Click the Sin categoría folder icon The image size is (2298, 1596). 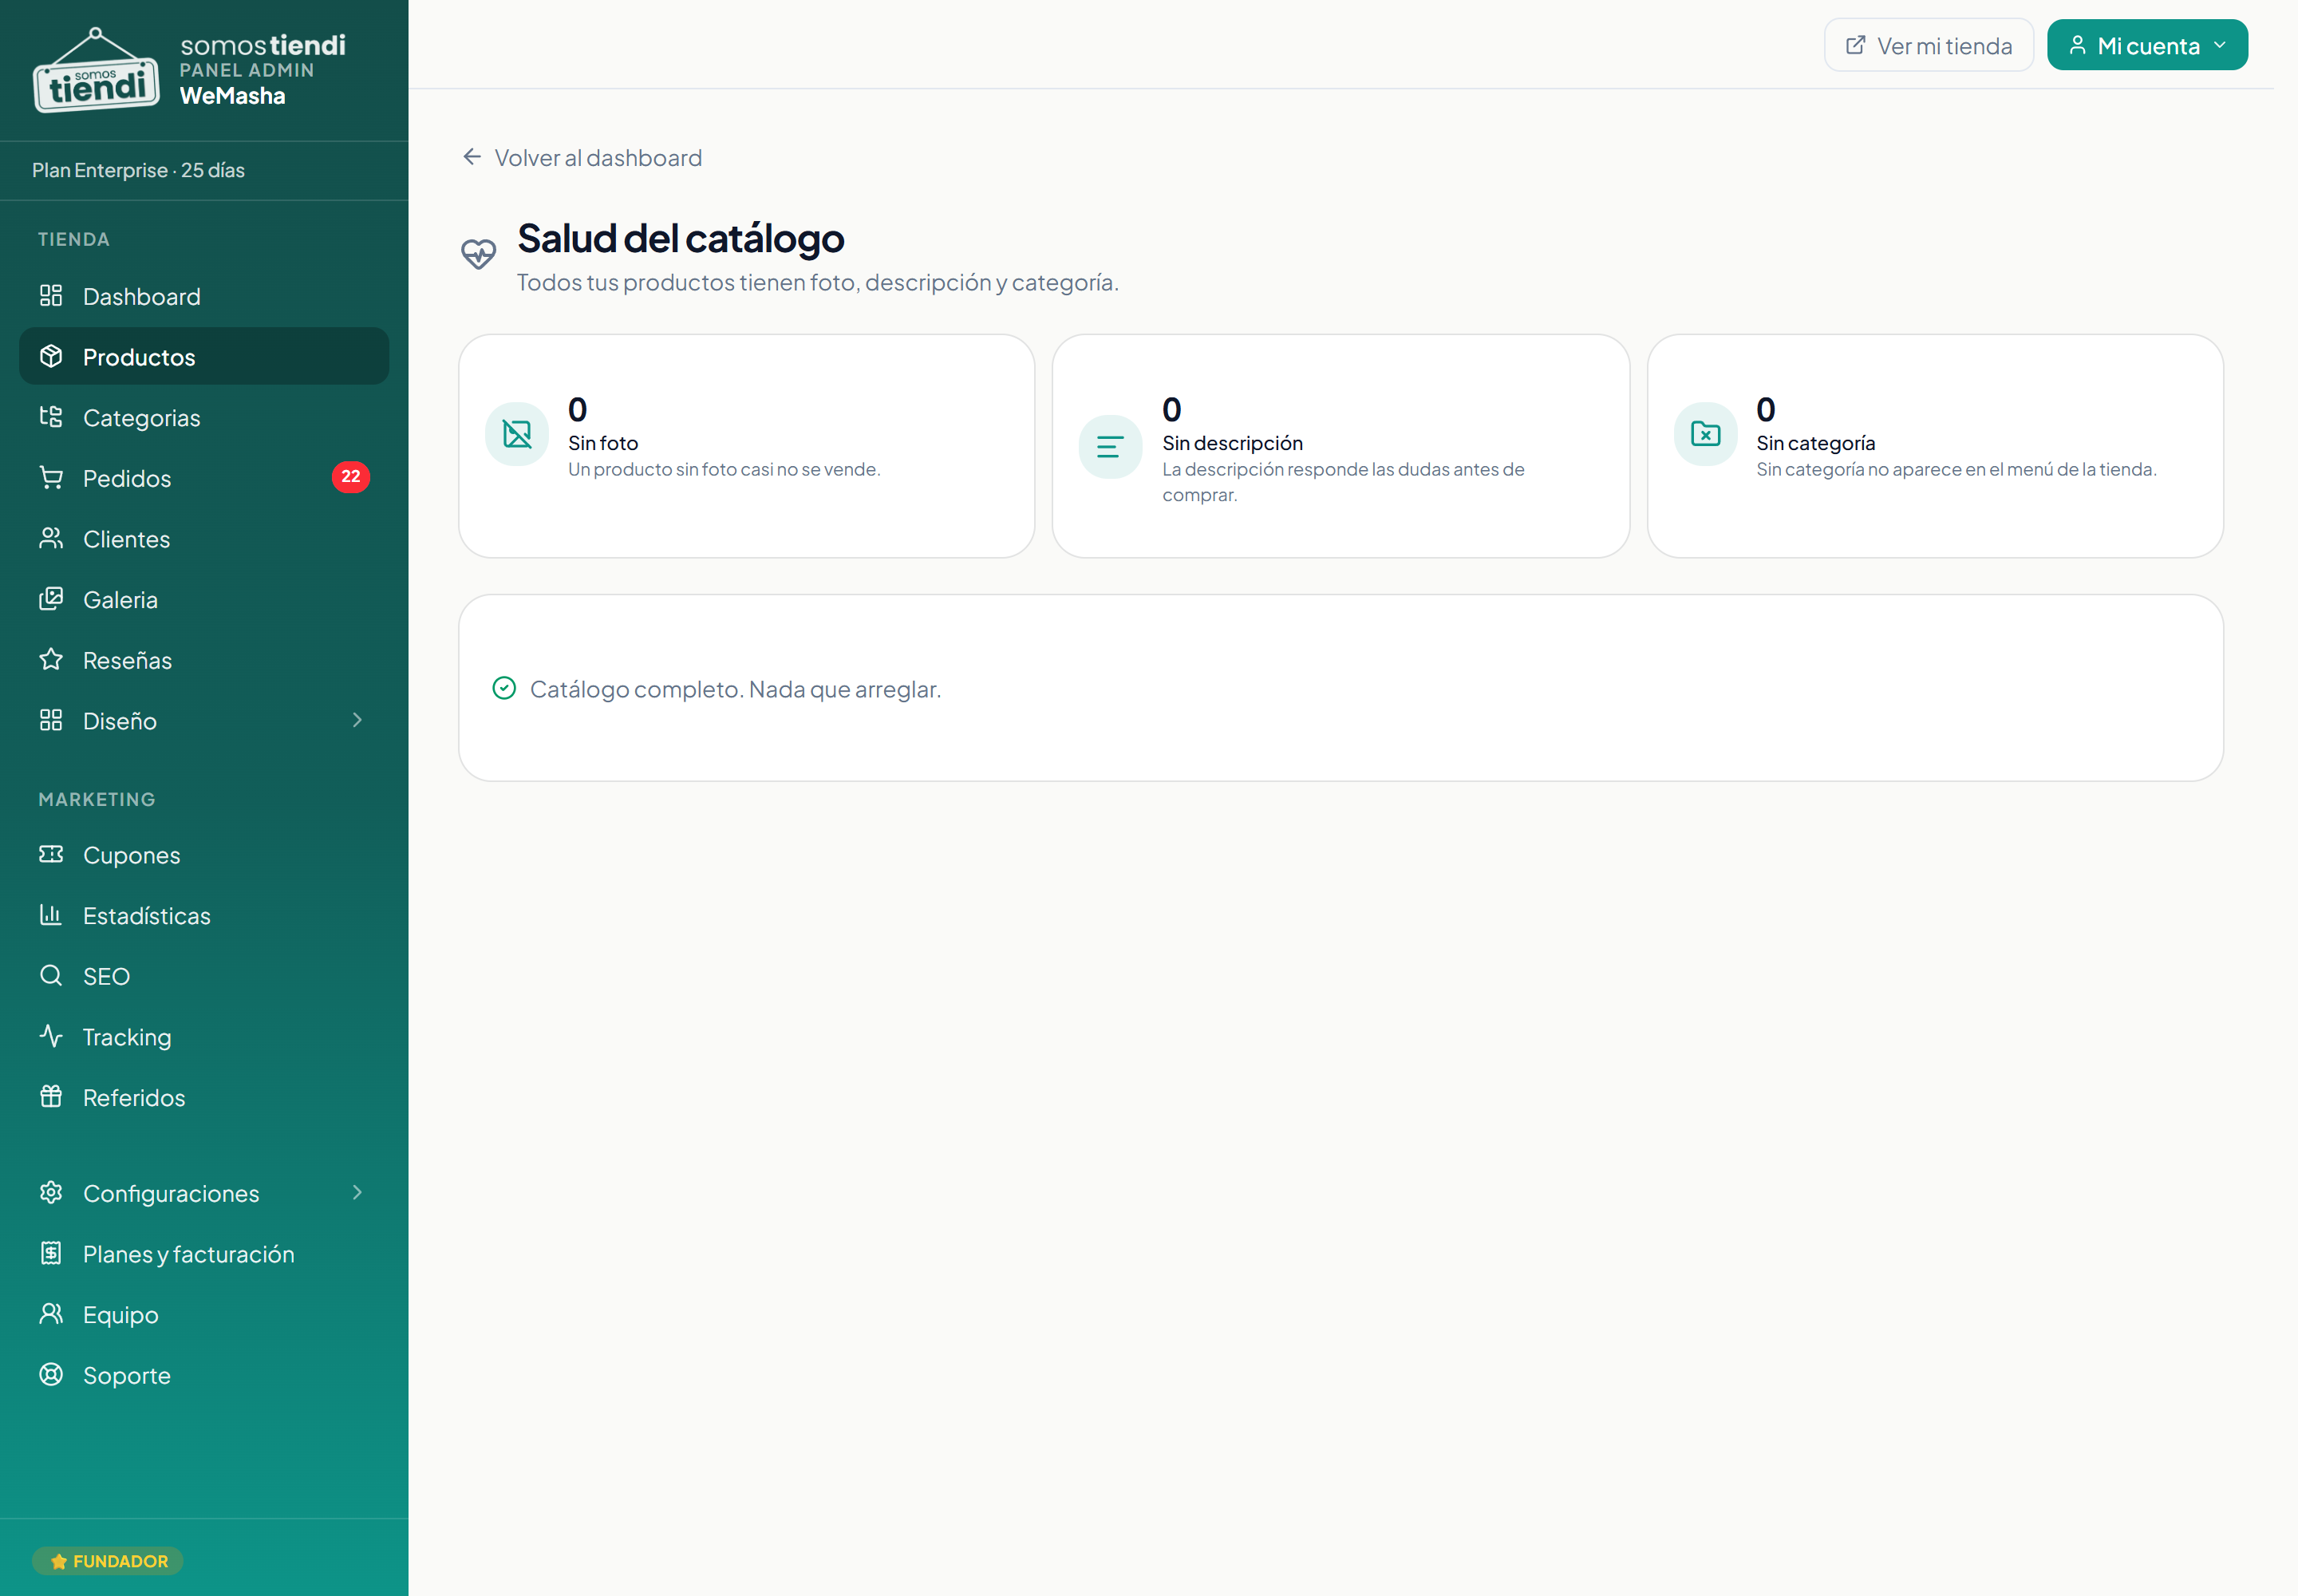click(1705, 434)
